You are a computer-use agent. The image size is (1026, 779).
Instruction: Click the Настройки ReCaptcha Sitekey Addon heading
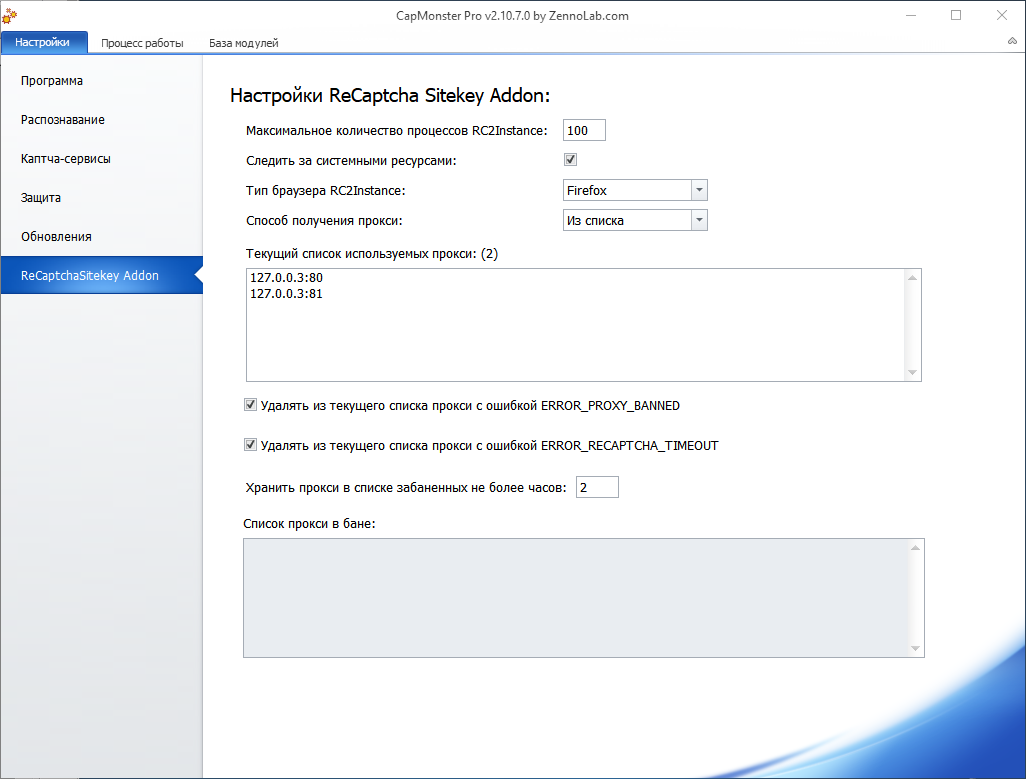[x=390, y=95]
